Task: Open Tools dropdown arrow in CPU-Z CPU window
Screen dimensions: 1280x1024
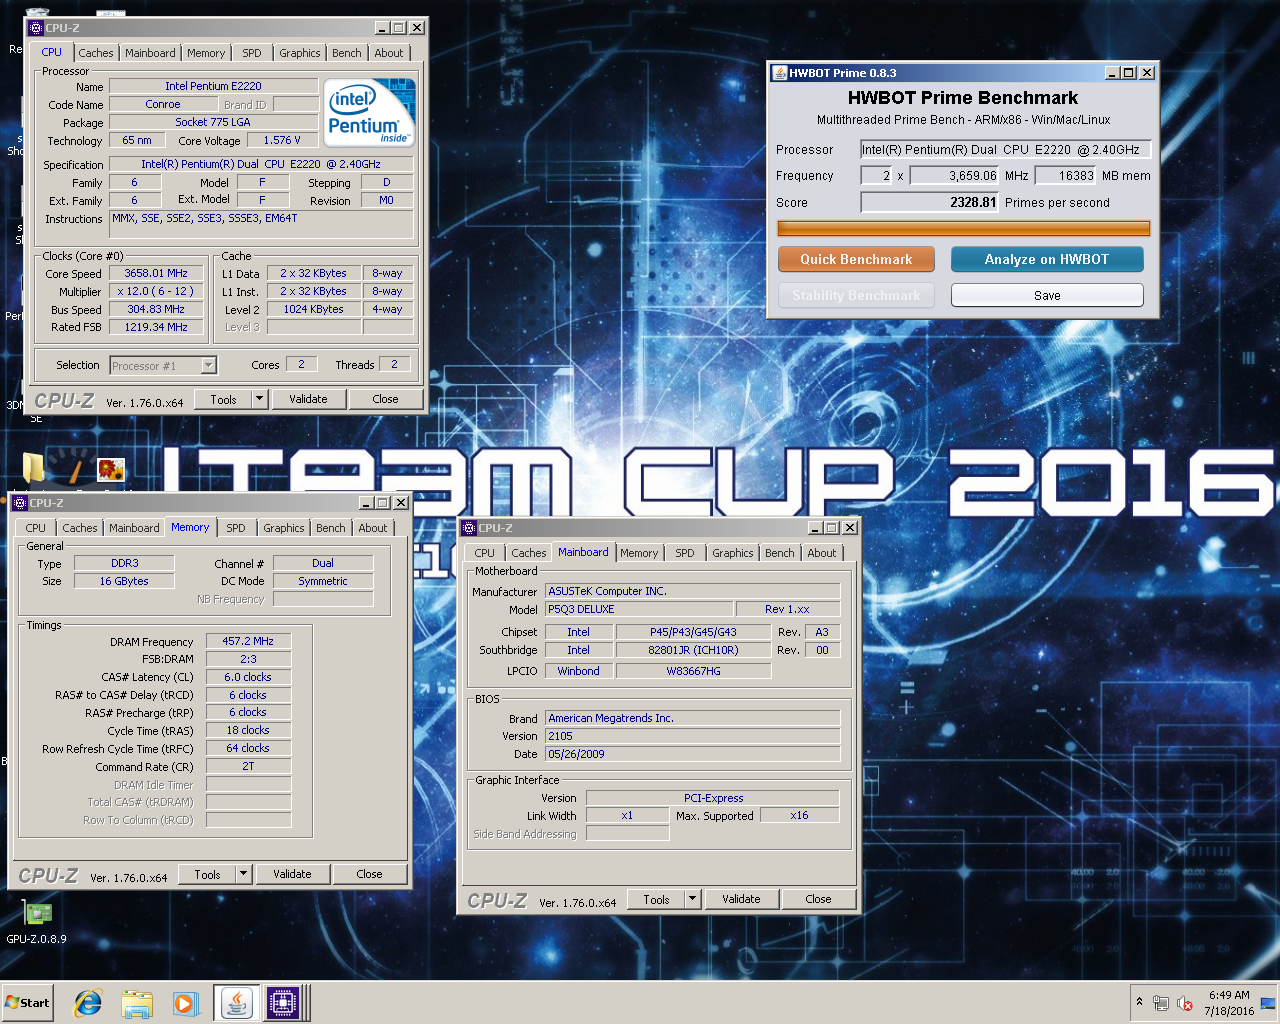Action: point(259,399)
